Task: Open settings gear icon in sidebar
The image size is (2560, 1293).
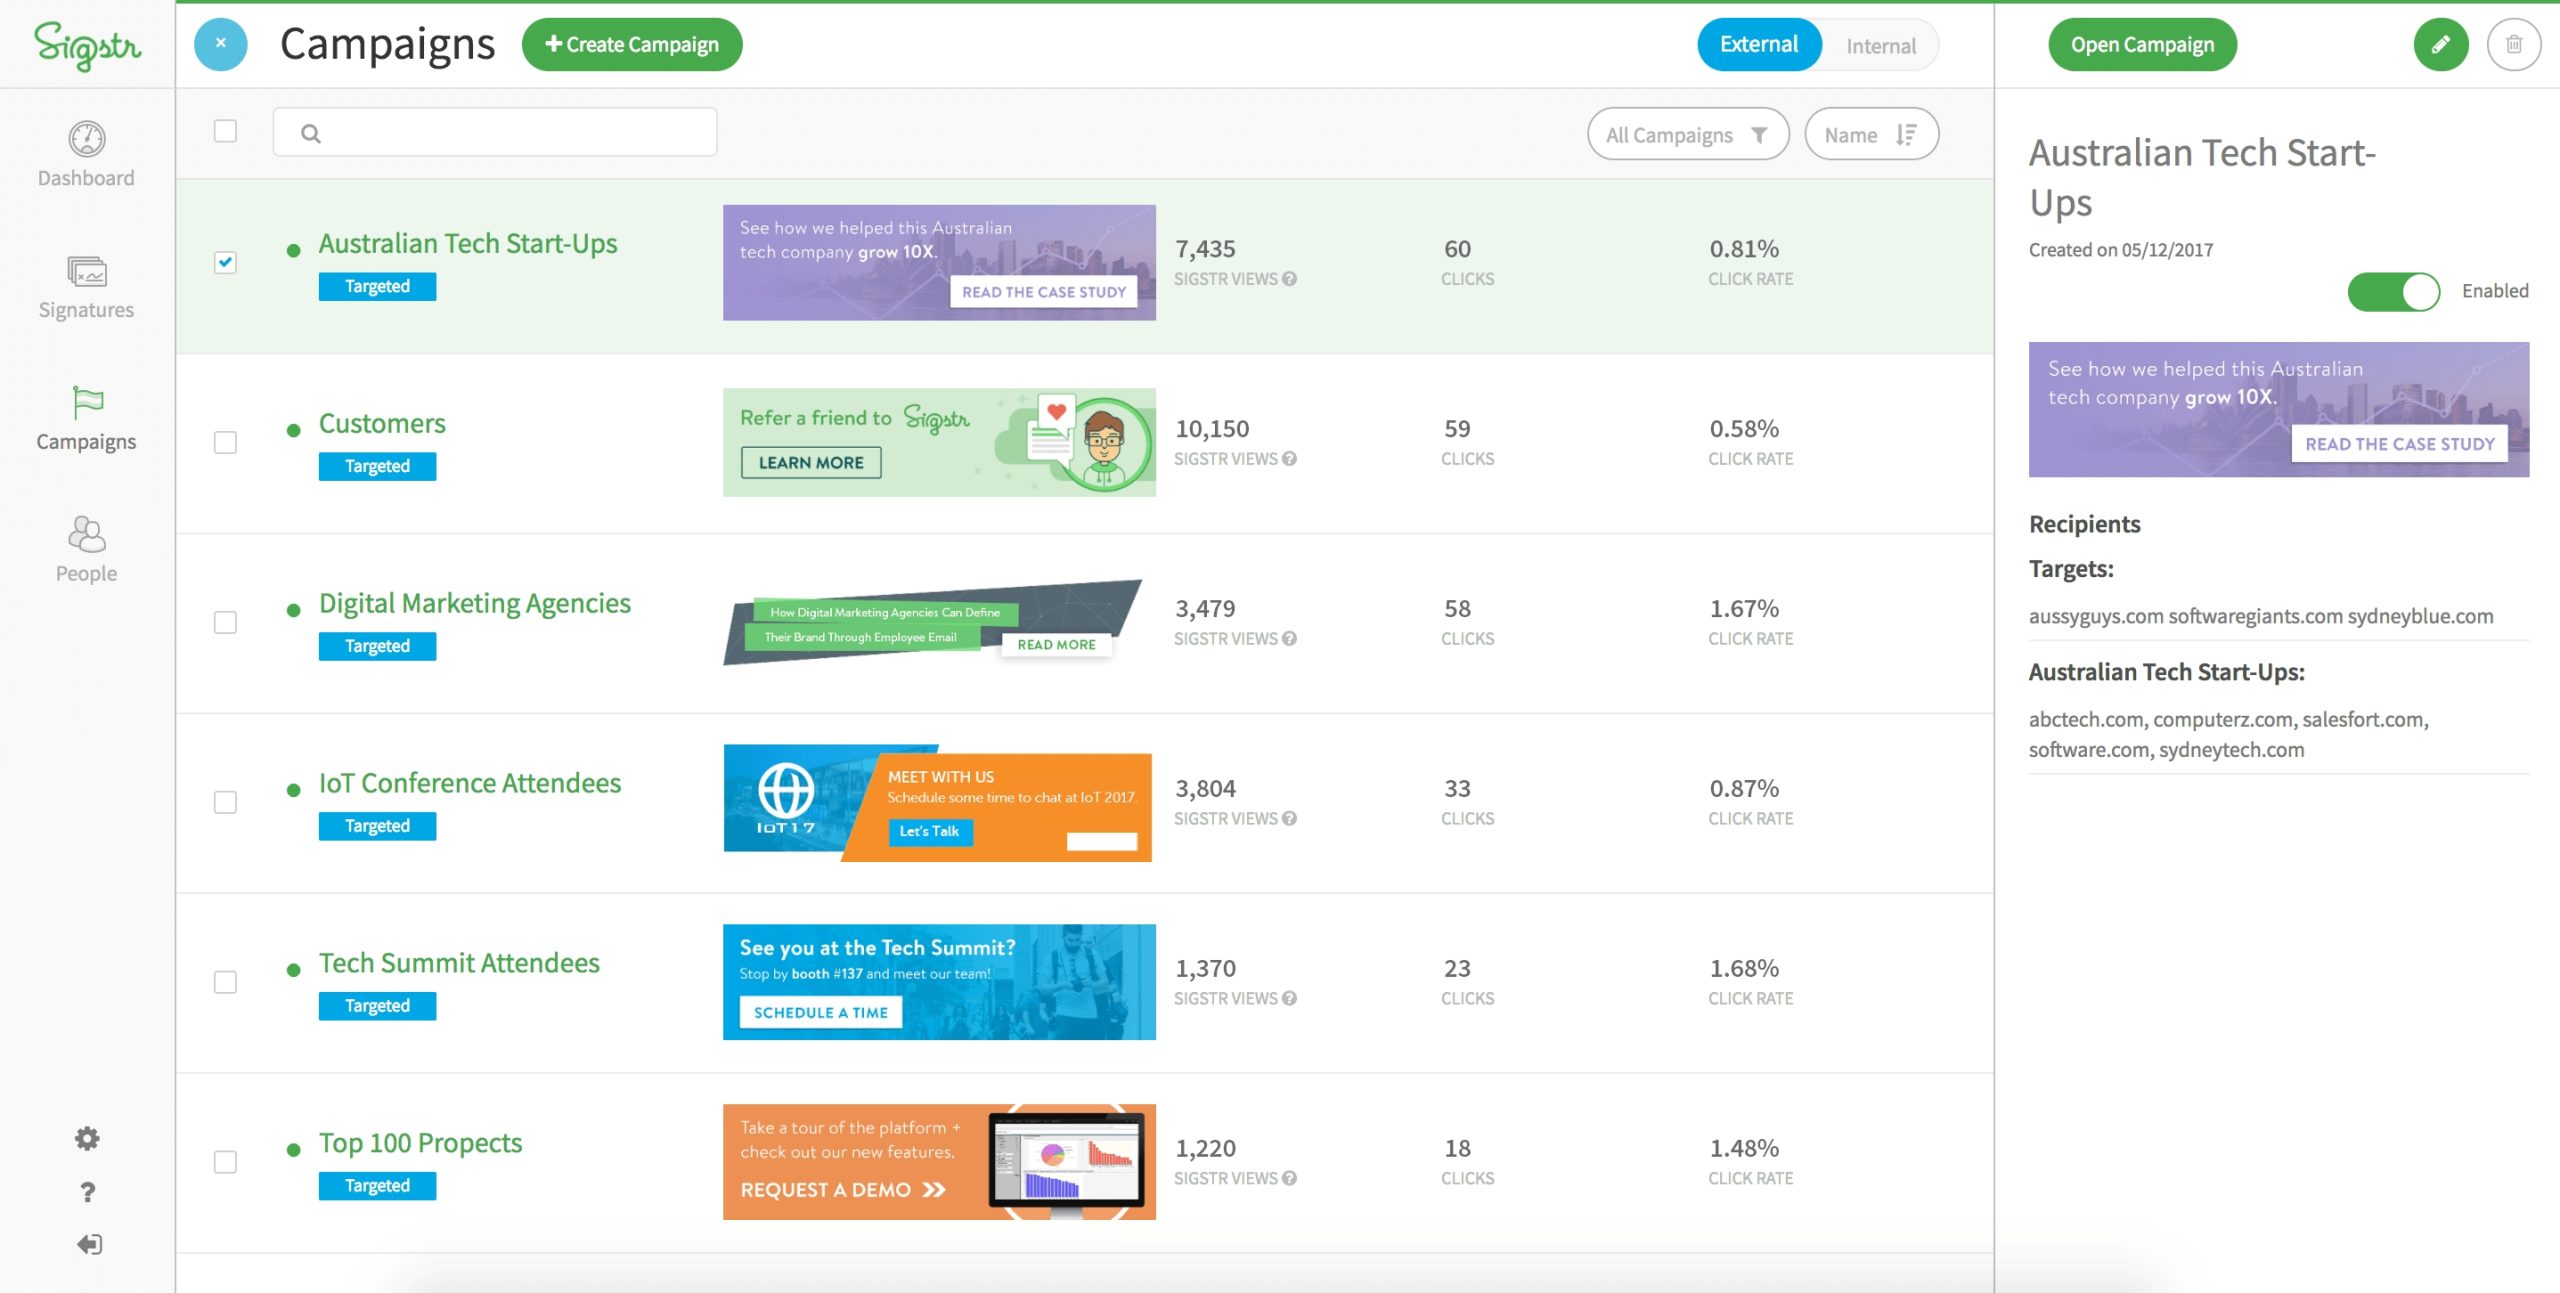Action: pyautogui.click(x=87, y=1138)
